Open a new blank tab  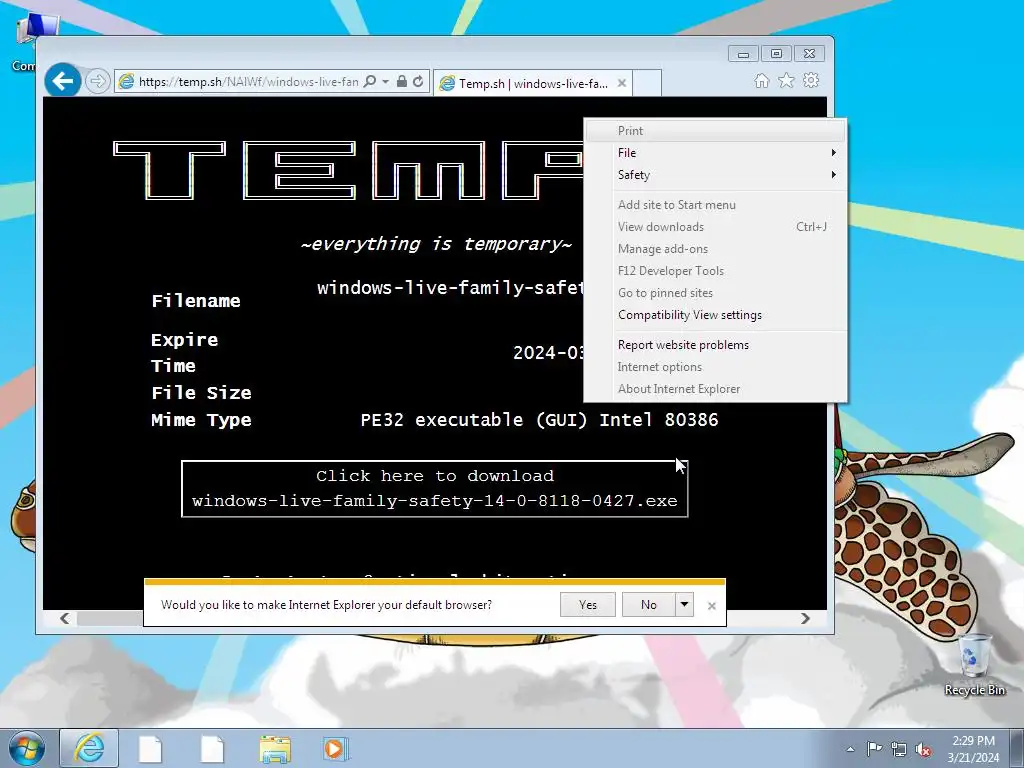tap(647, 83)
